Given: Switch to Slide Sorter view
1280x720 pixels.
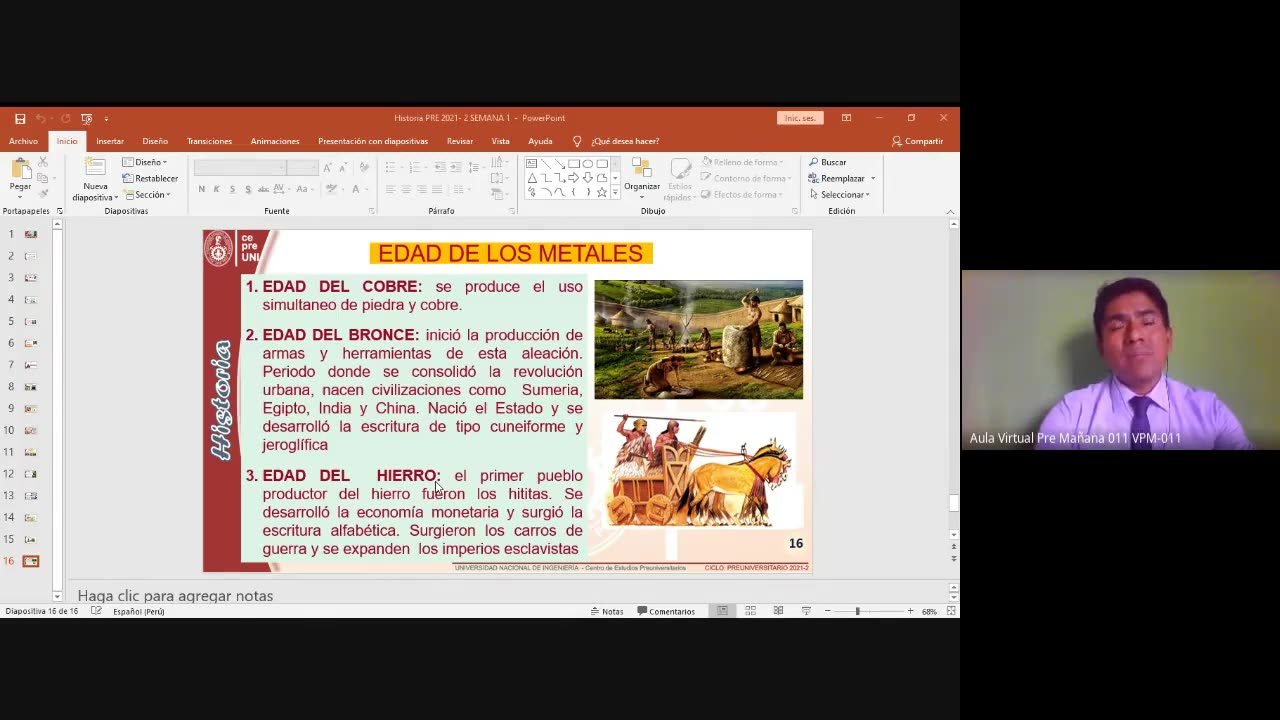Looking at the screenshot, I should (x=750, y=611).
